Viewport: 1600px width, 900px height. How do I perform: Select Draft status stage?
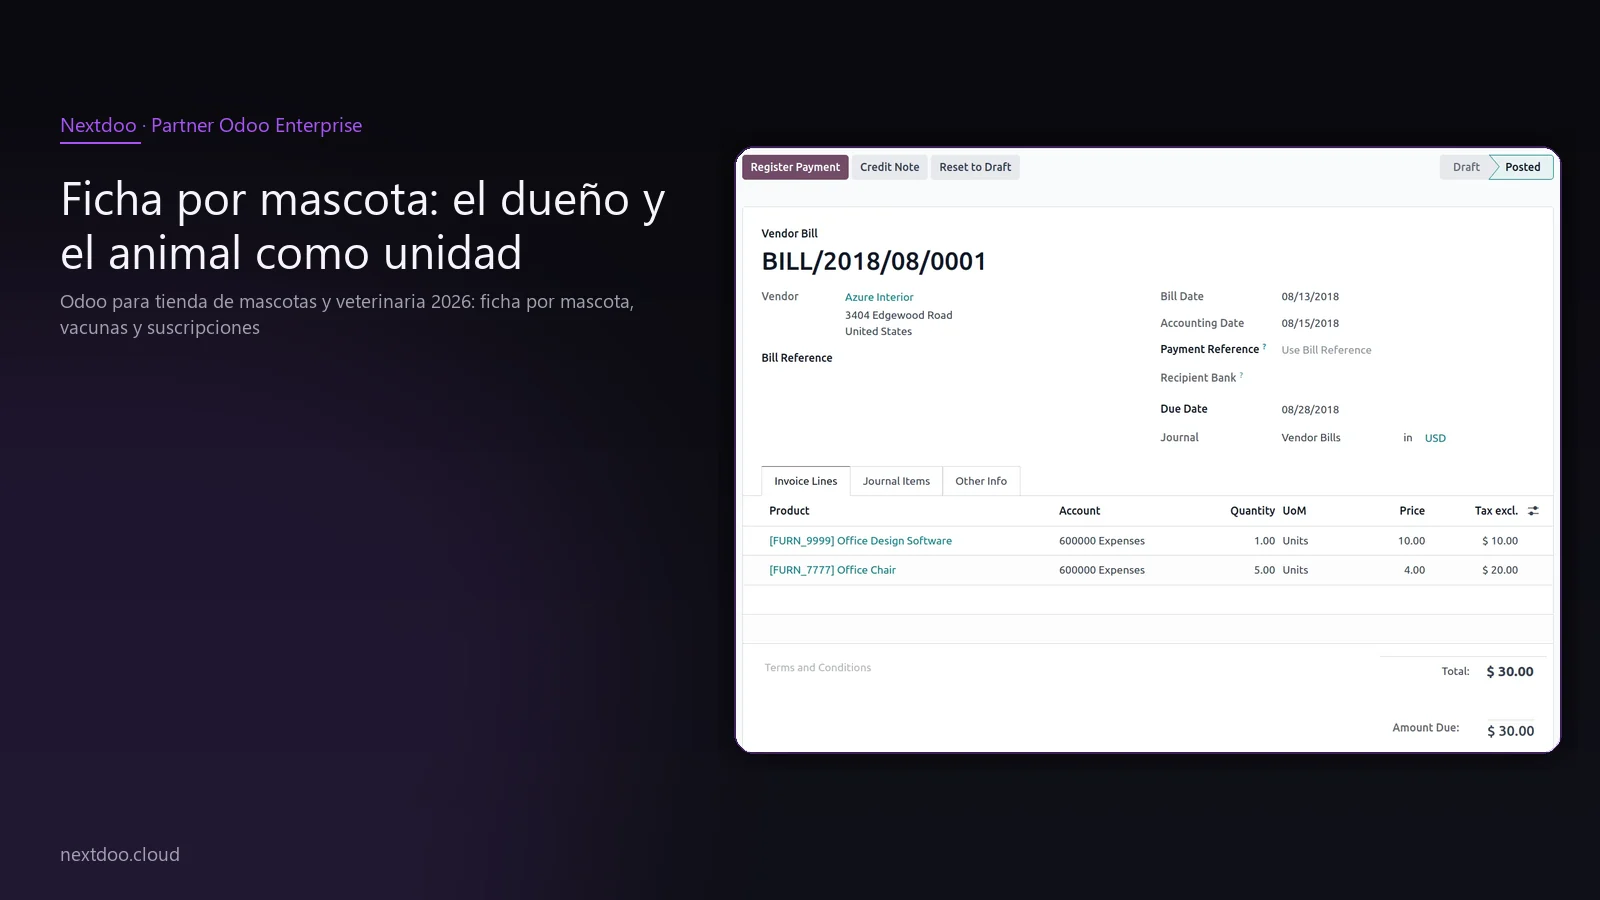click(x=1466, y=167)
